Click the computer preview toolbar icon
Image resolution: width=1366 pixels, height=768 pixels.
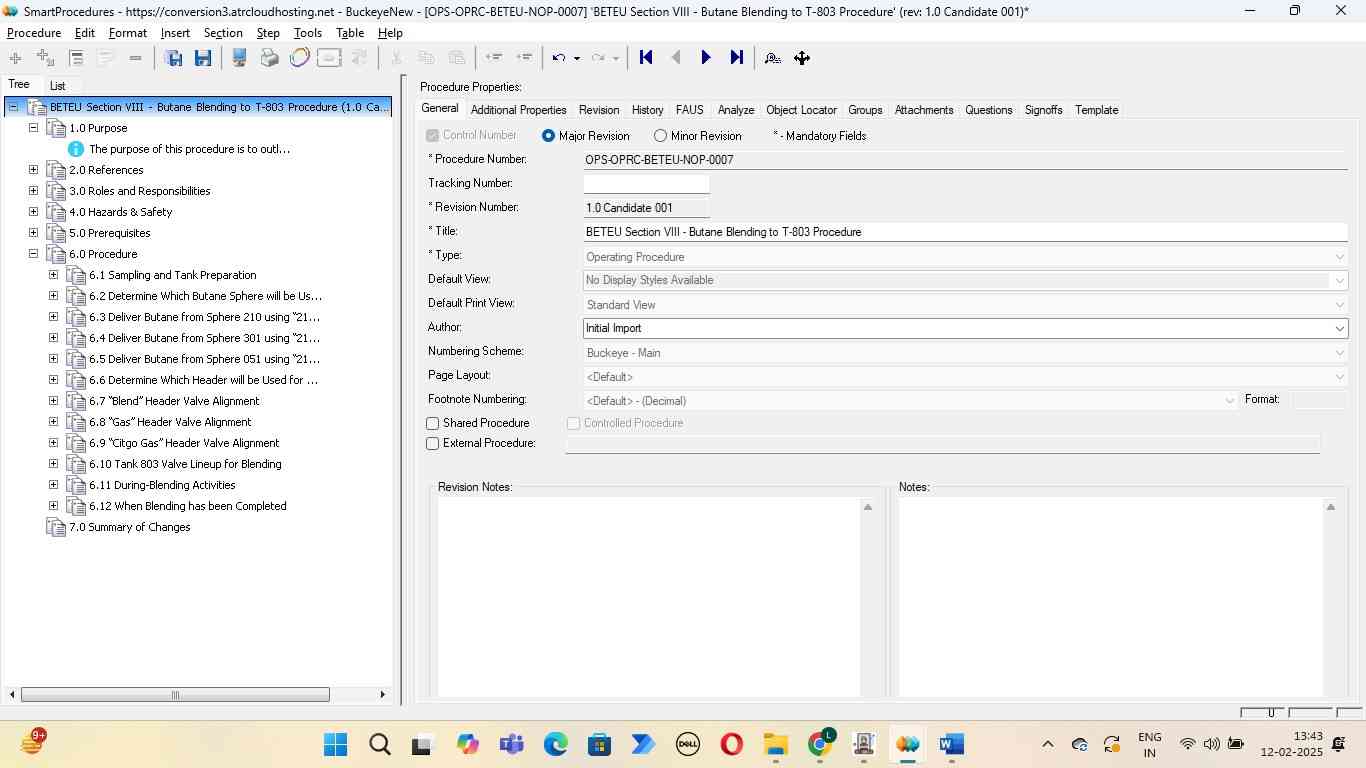click(x=239, y=58)
